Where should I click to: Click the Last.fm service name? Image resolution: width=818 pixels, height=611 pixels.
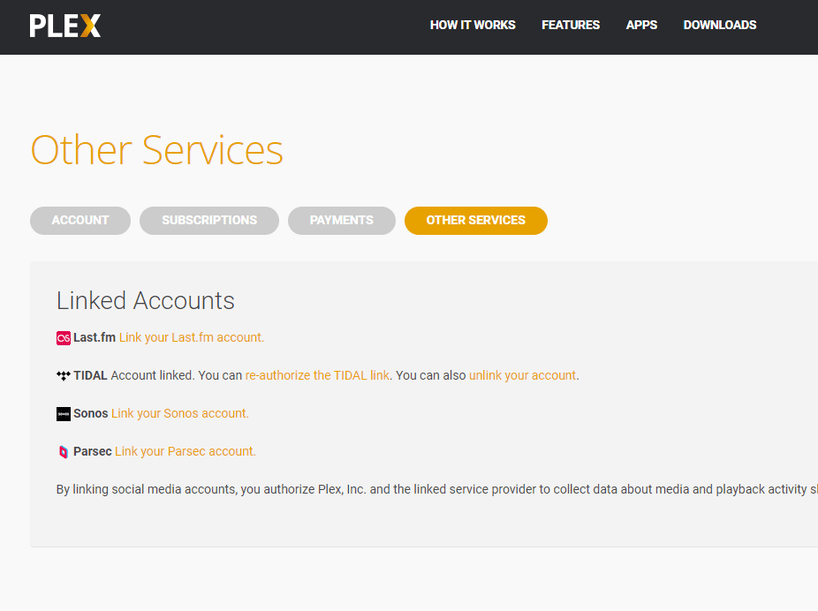pyautogui.click(x=94, y=338)
